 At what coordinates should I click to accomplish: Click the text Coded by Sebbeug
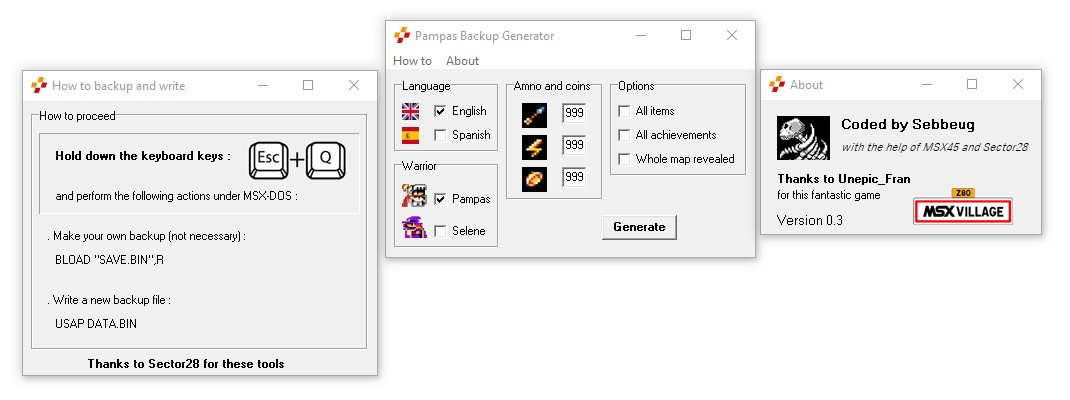908,124
